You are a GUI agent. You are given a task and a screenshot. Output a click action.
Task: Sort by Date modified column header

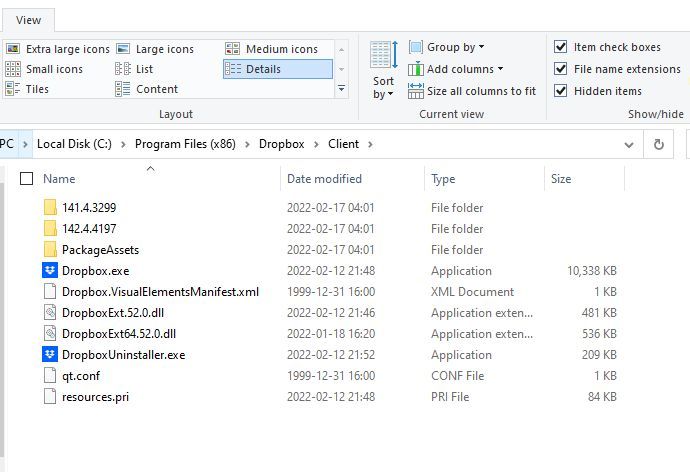tap(324, 179)
